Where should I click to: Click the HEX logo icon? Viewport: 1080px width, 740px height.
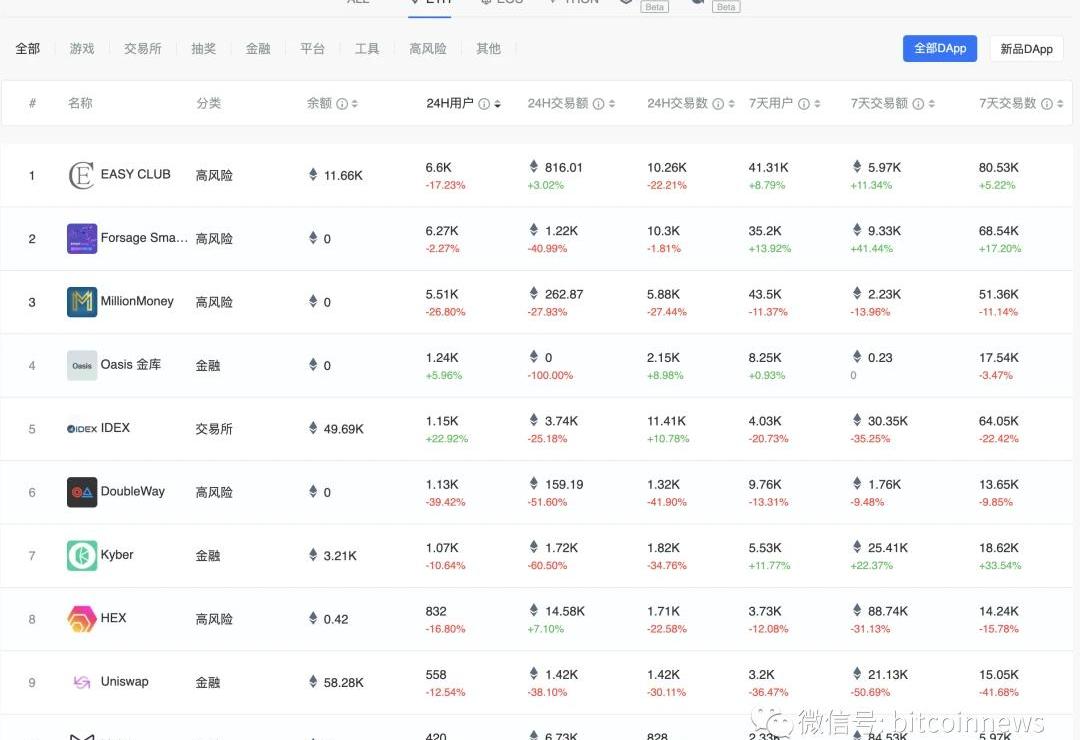coord(82,619)
